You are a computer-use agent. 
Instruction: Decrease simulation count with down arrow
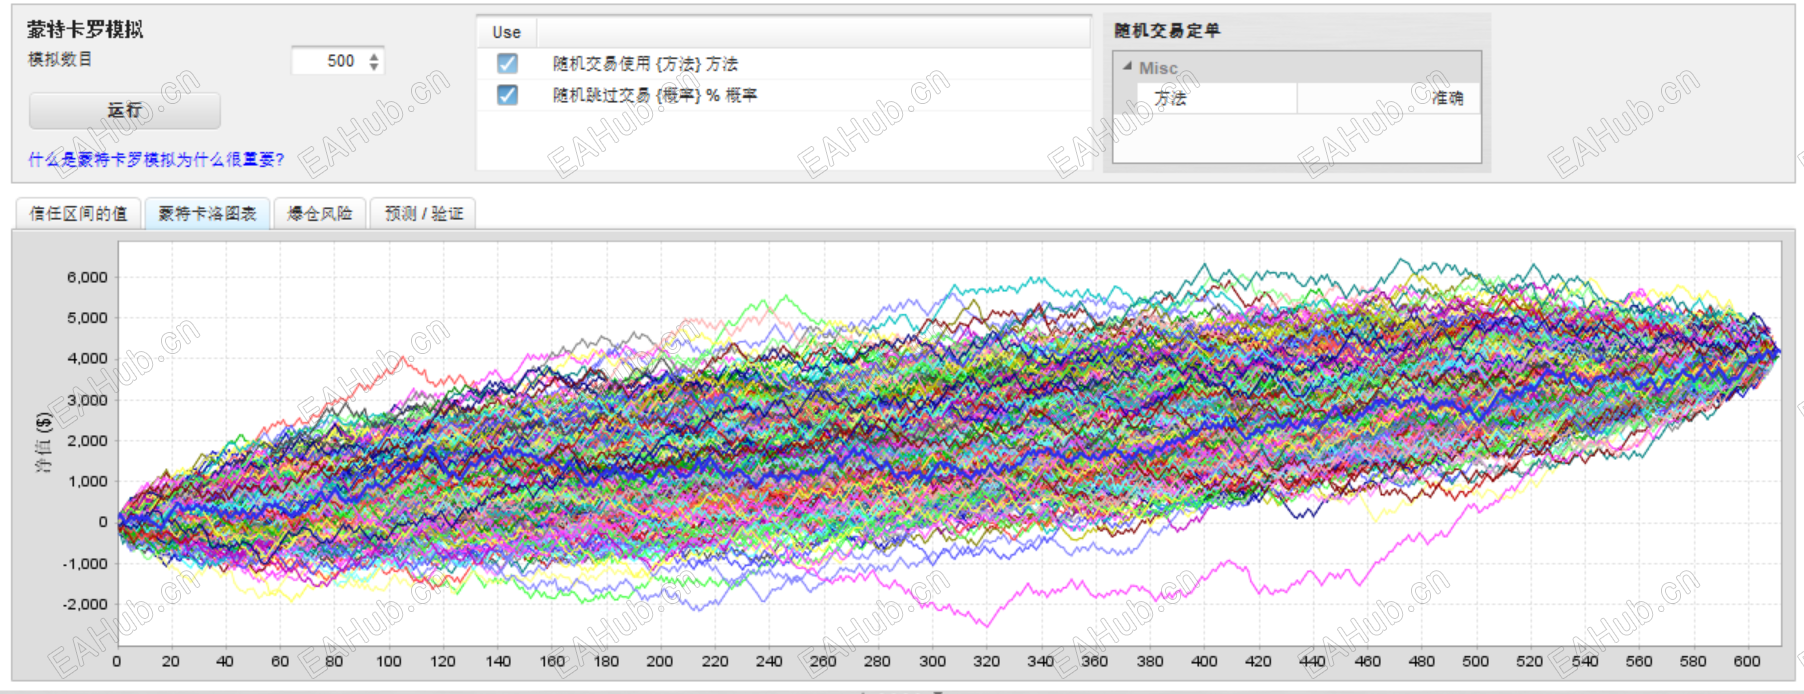[374, 67]
